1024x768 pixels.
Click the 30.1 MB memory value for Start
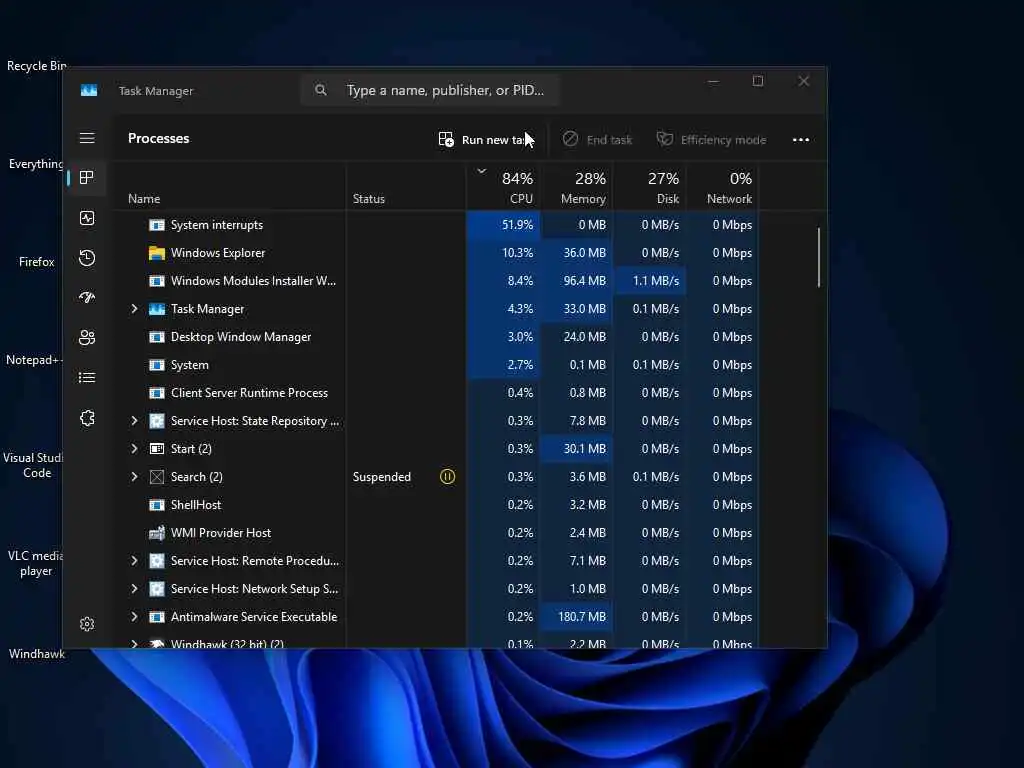(584, 449)
